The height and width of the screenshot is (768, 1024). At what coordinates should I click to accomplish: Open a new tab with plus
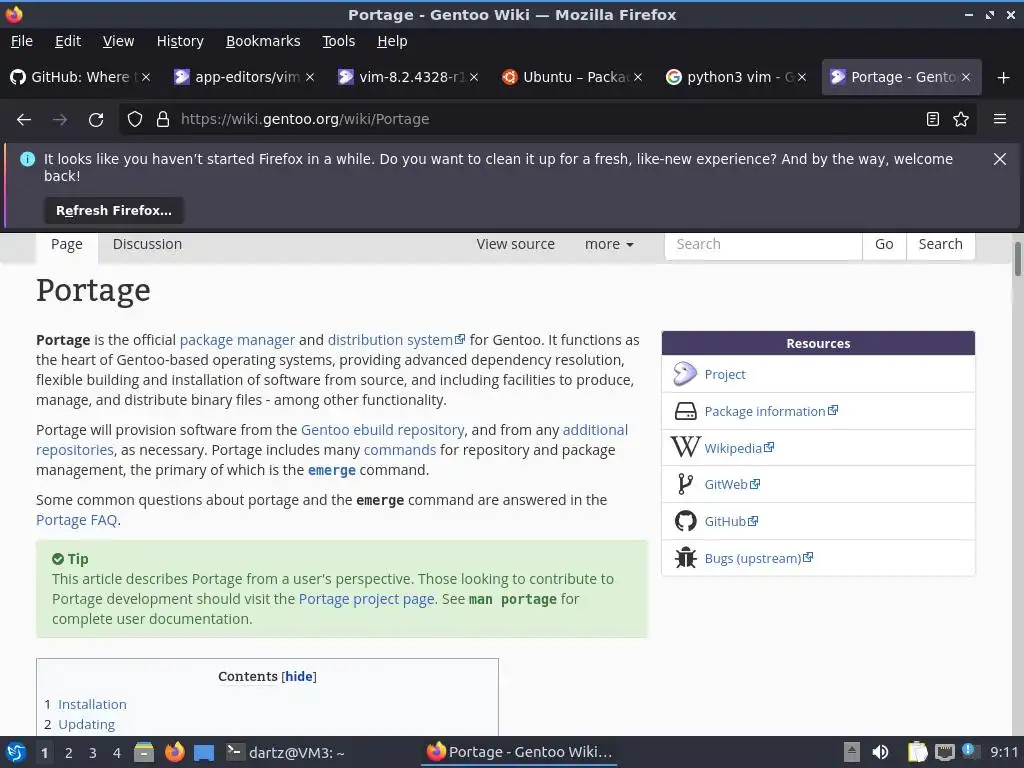click(1004, 78)
